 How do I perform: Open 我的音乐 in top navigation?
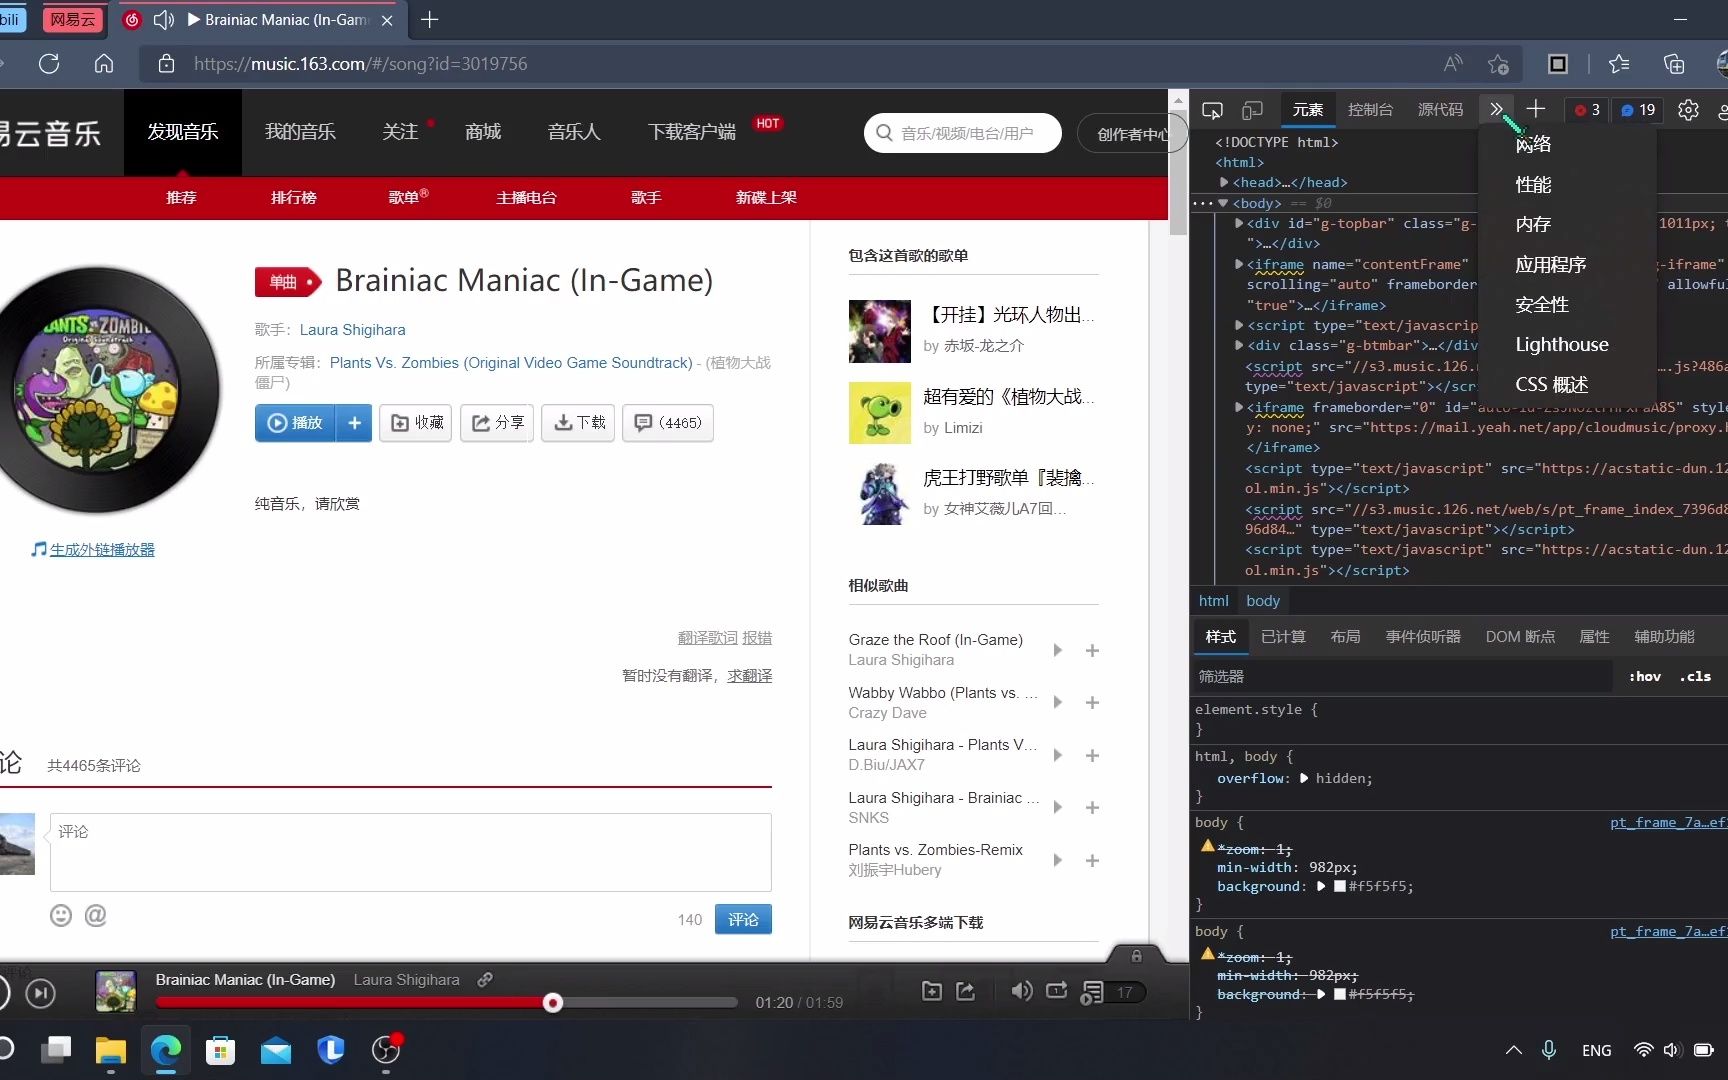click(x=300, y=132)
